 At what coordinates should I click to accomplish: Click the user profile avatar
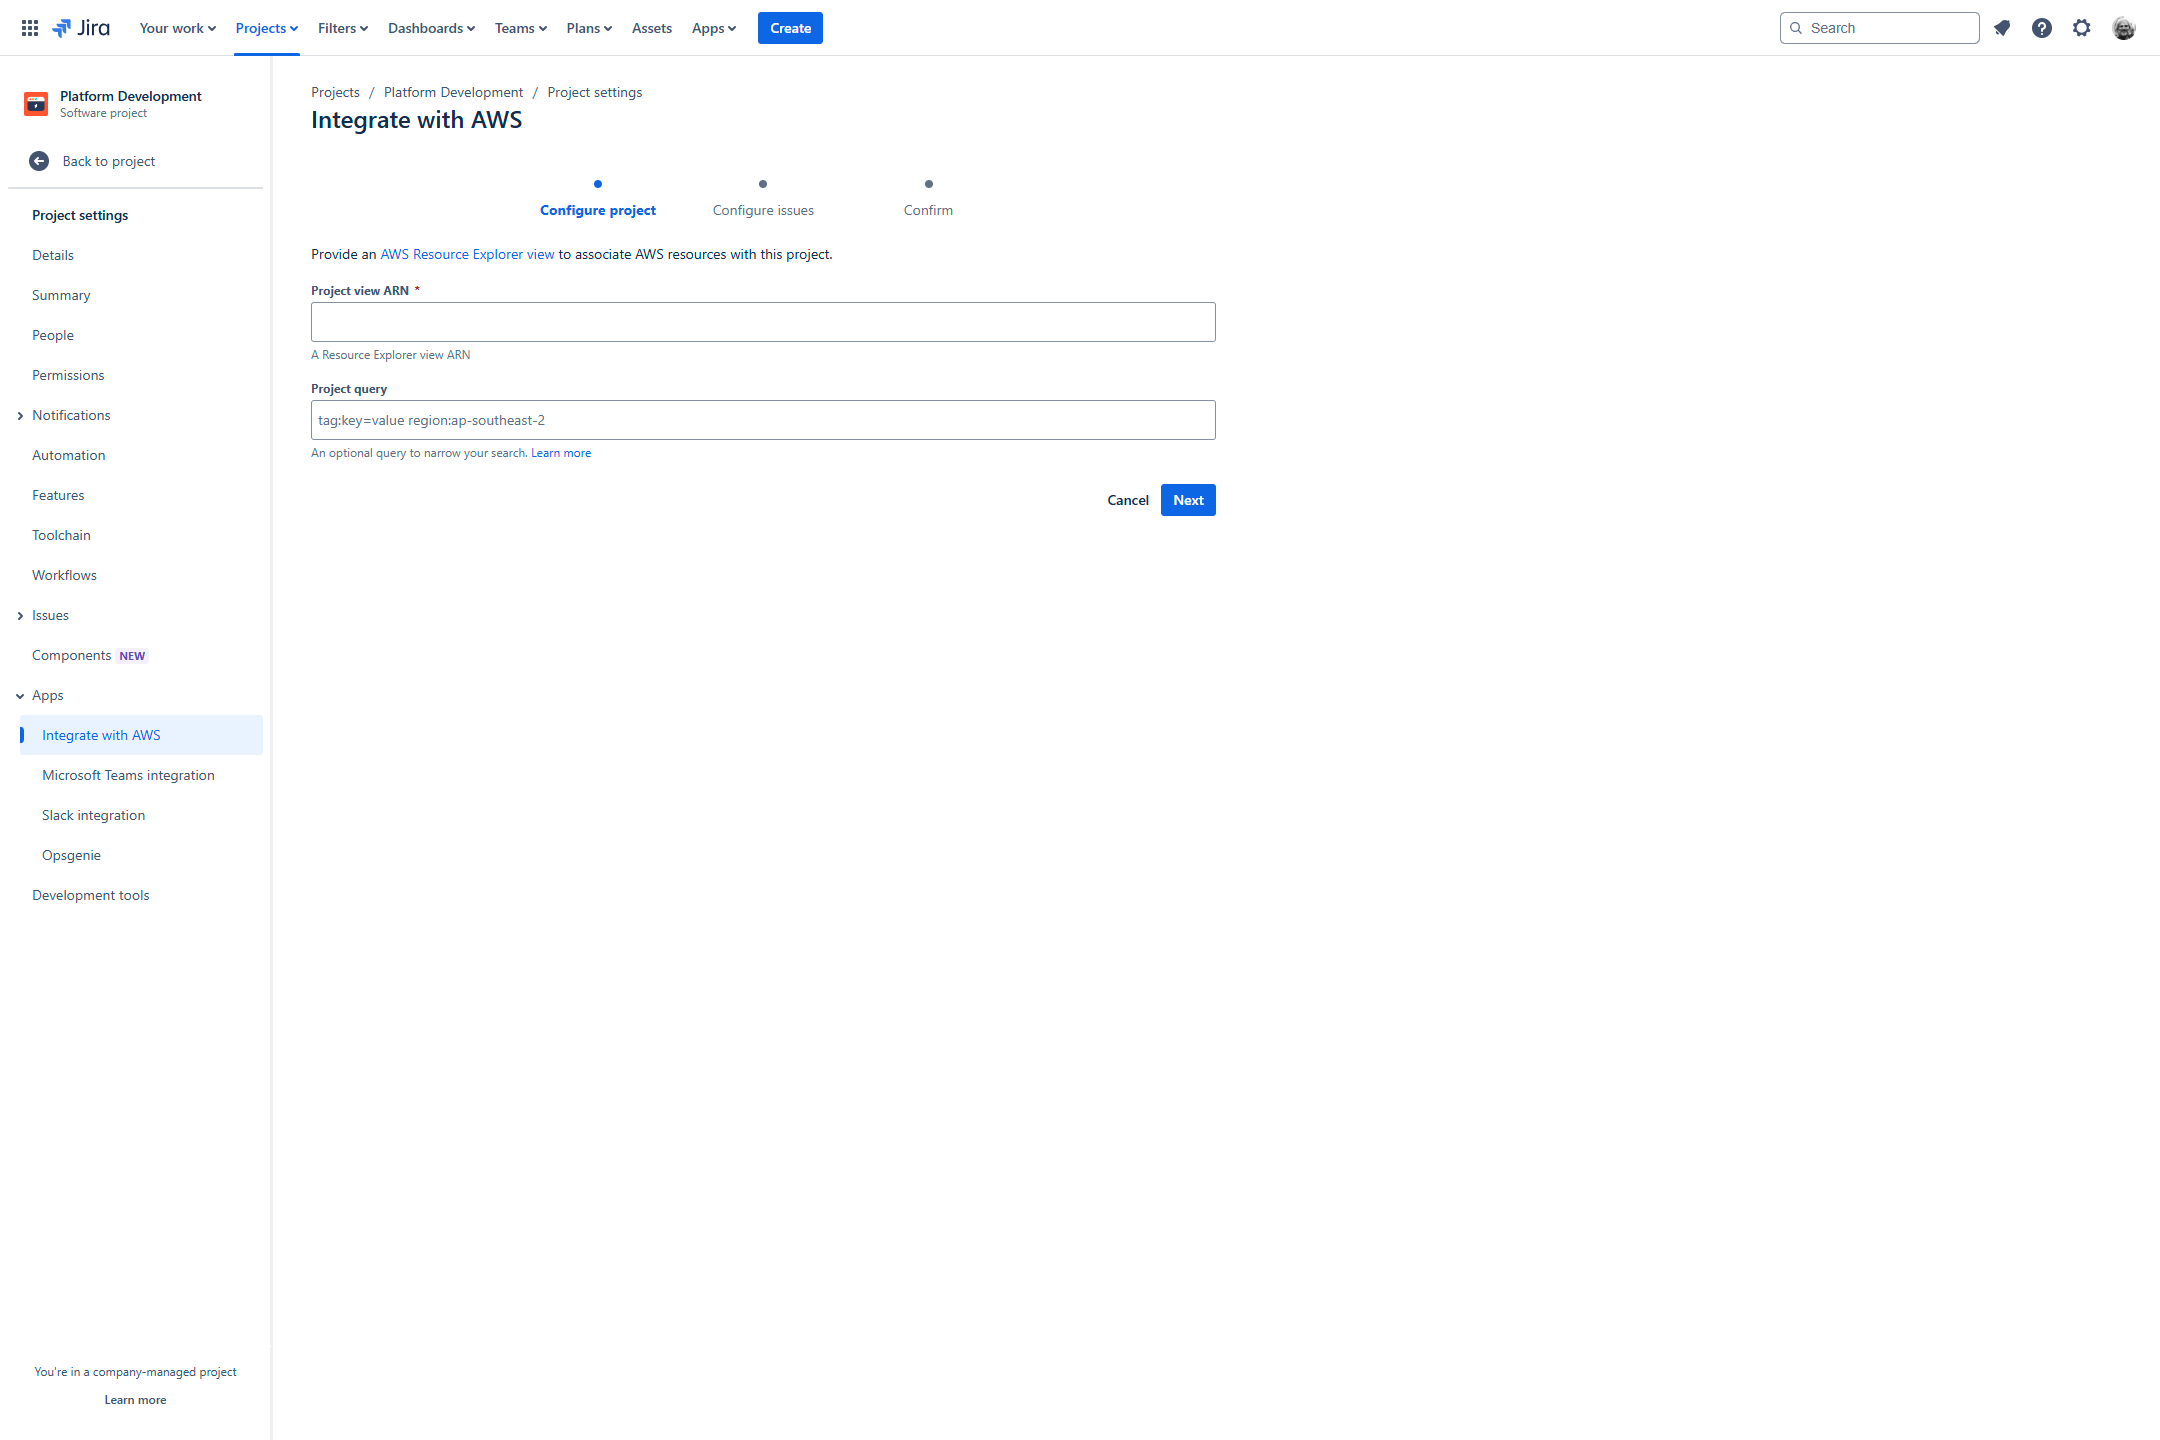point(2124,28)
